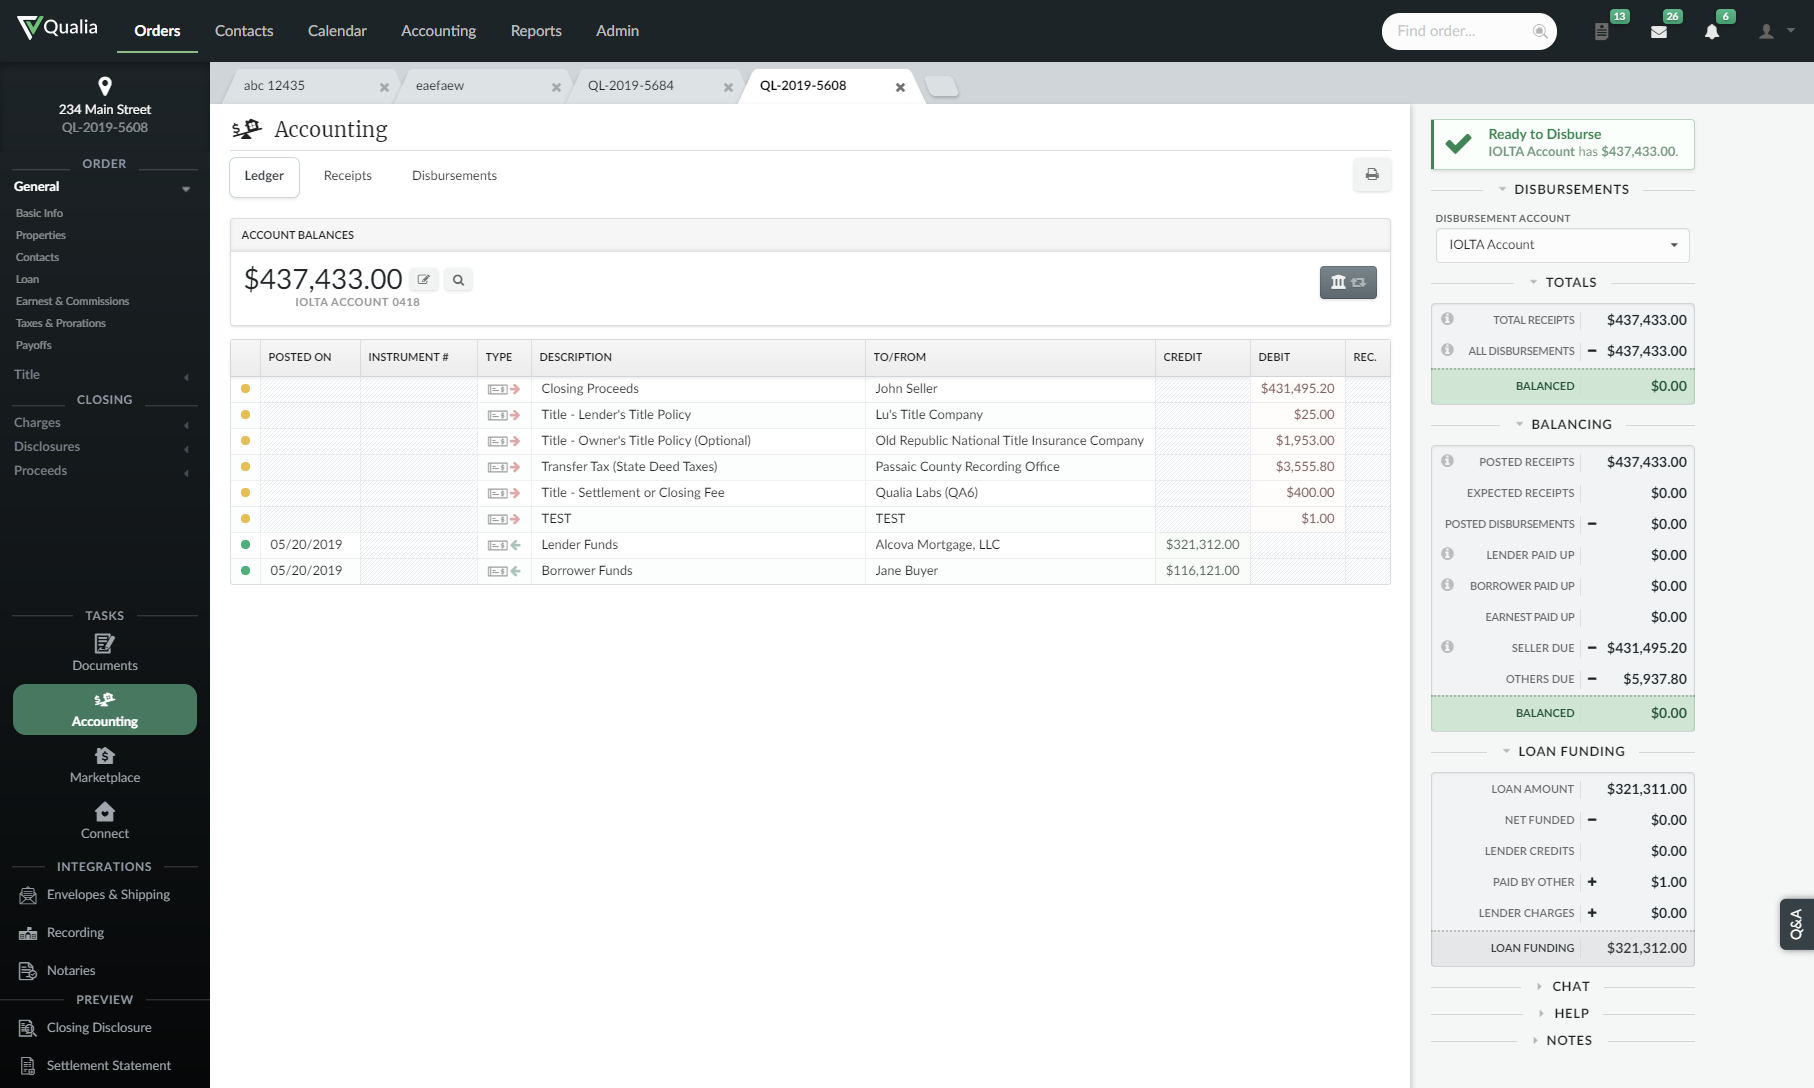Open the Marketplace task
Viewport: 1814px width, 1088px height.
105,765
